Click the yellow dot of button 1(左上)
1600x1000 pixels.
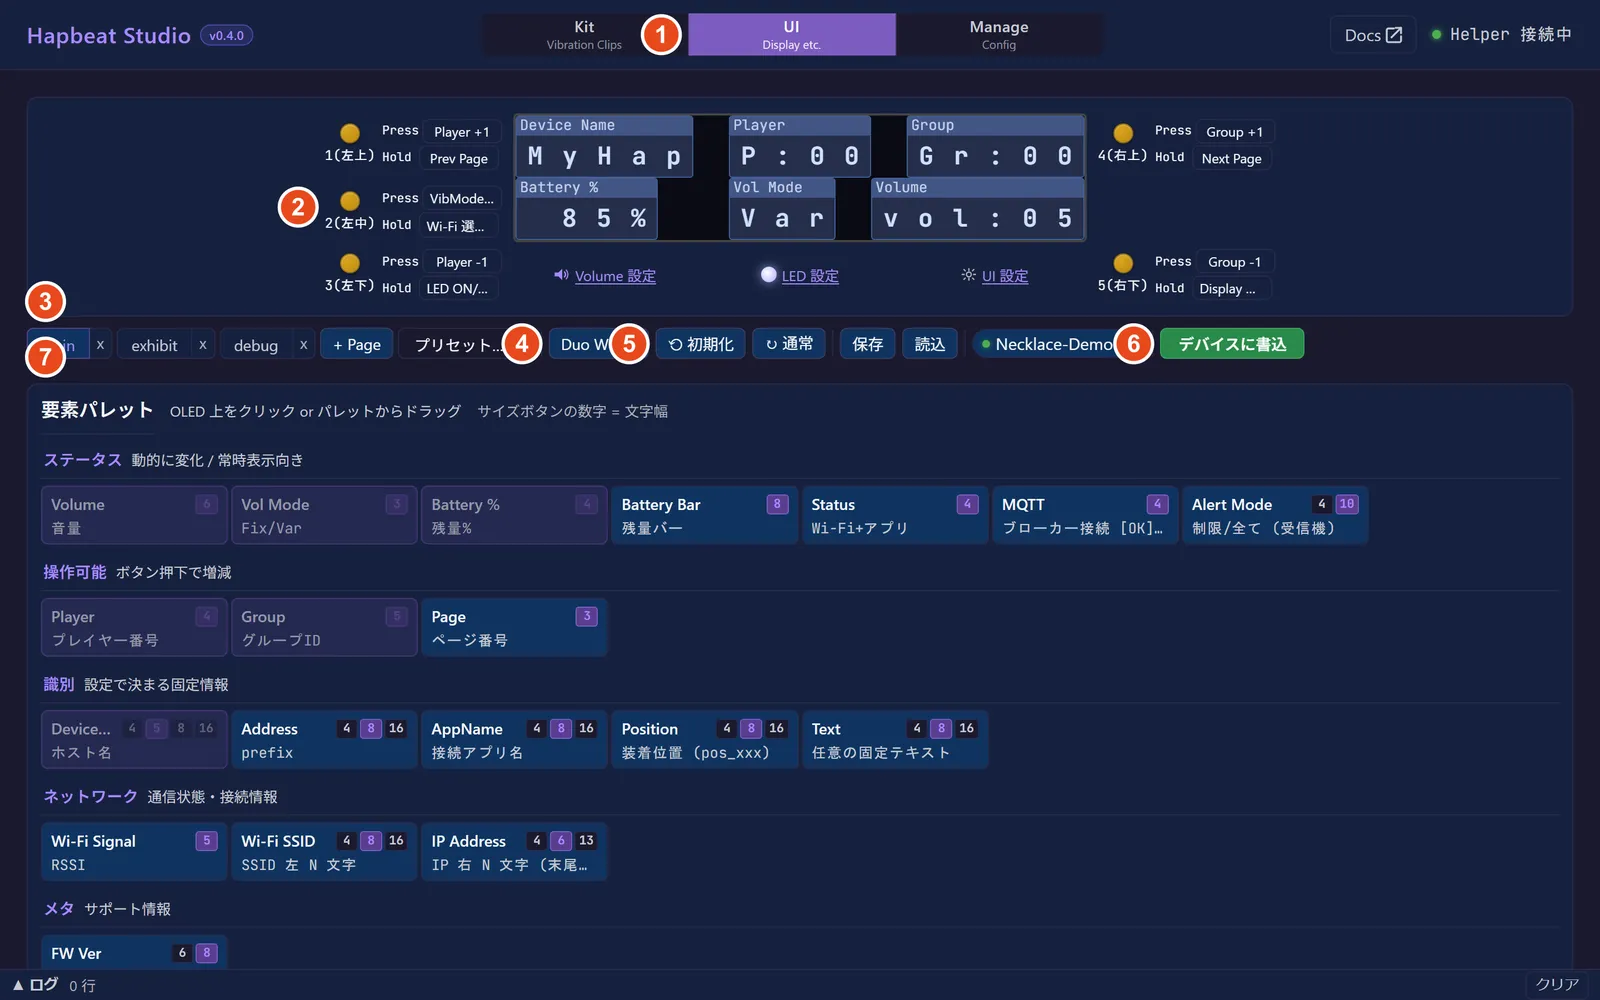350,133
